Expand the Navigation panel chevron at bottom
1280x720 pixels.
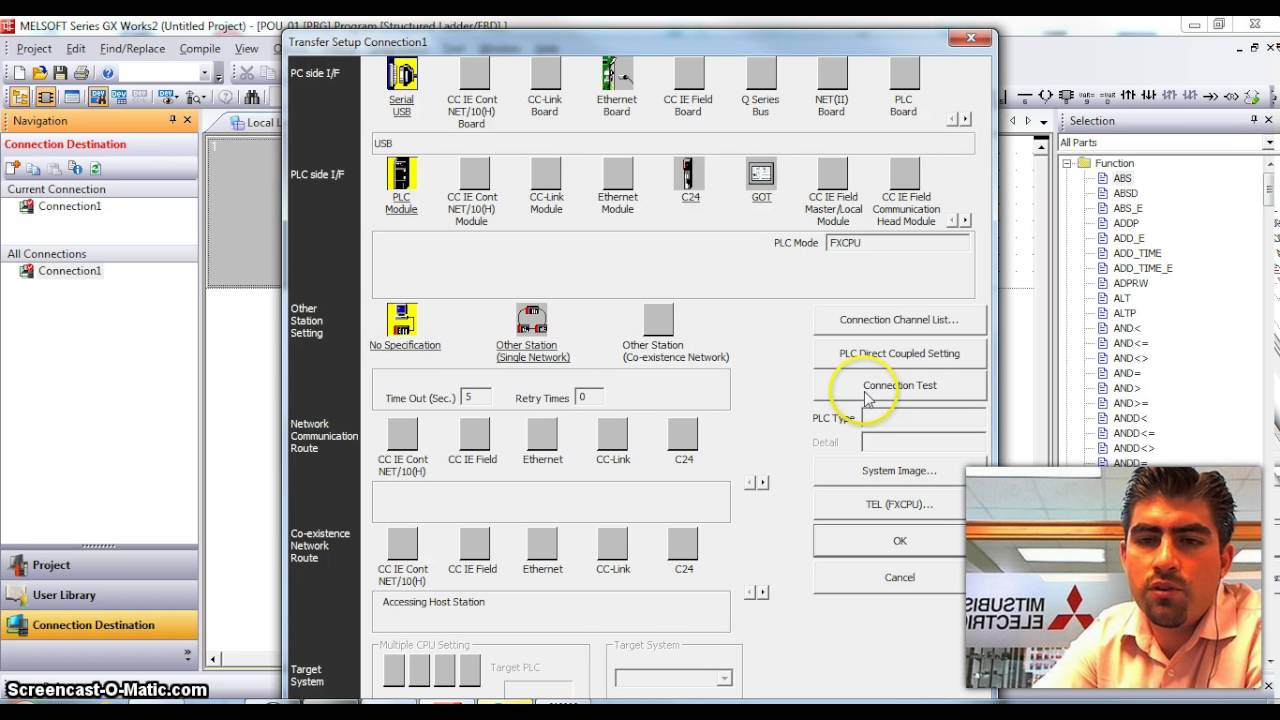(187, 655)
